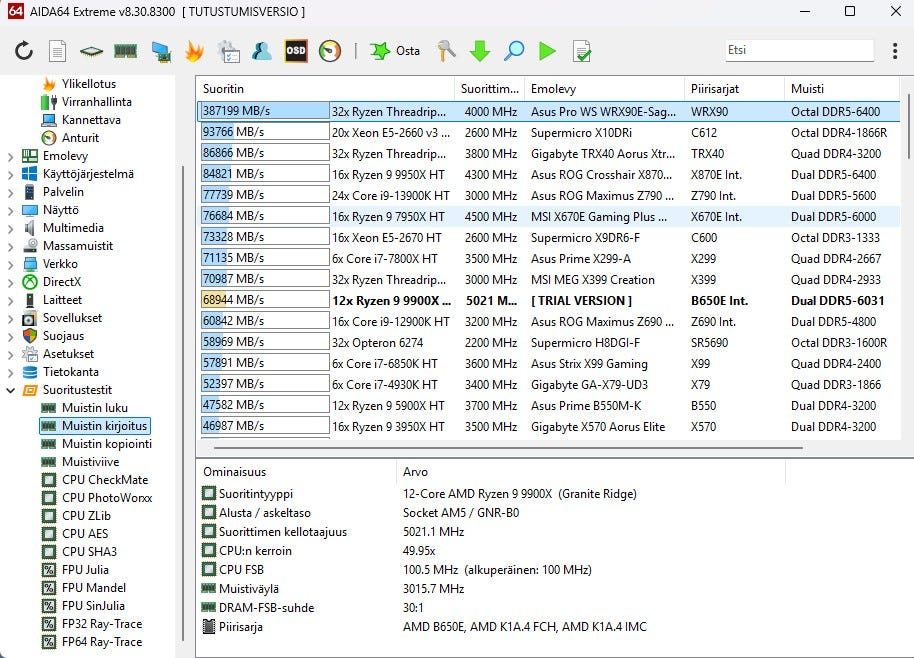Expand the Verkko tree node

pyautogui.click(x=10, y=265)
